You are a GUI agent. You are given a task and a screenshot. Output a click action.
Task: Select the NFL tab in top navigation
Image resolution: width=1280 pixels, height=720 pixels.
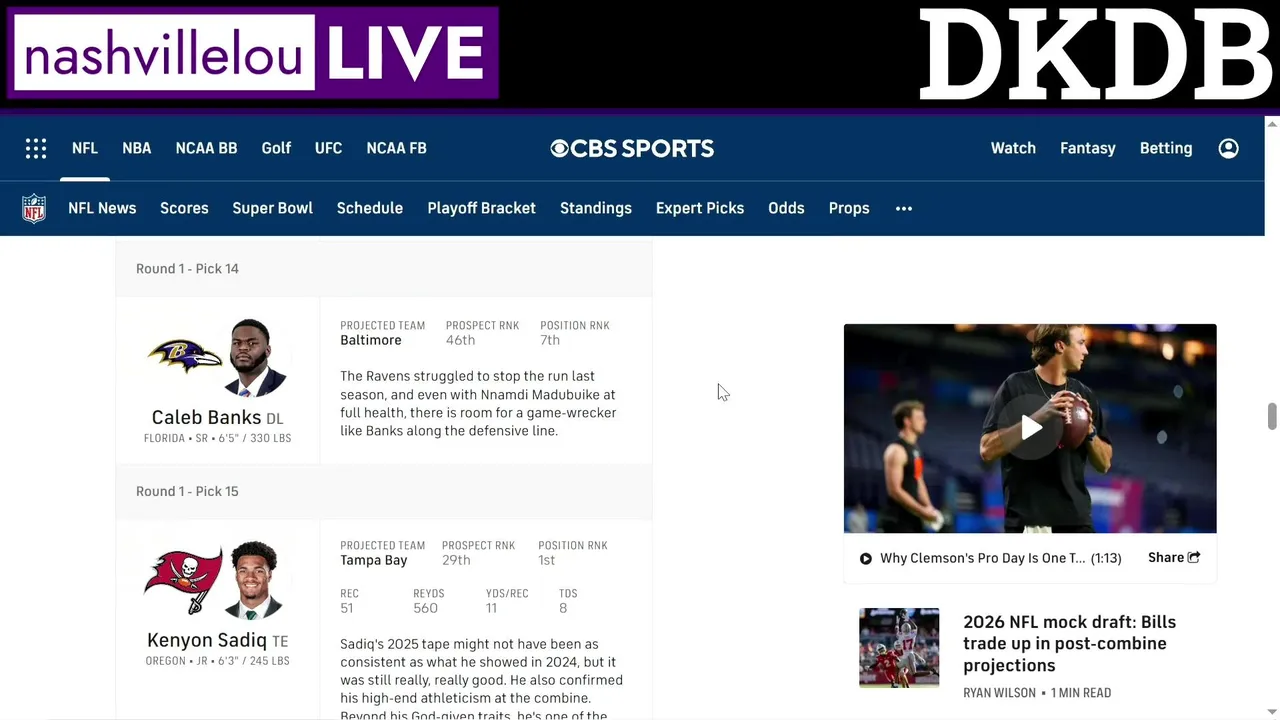(x=85, y=148)
